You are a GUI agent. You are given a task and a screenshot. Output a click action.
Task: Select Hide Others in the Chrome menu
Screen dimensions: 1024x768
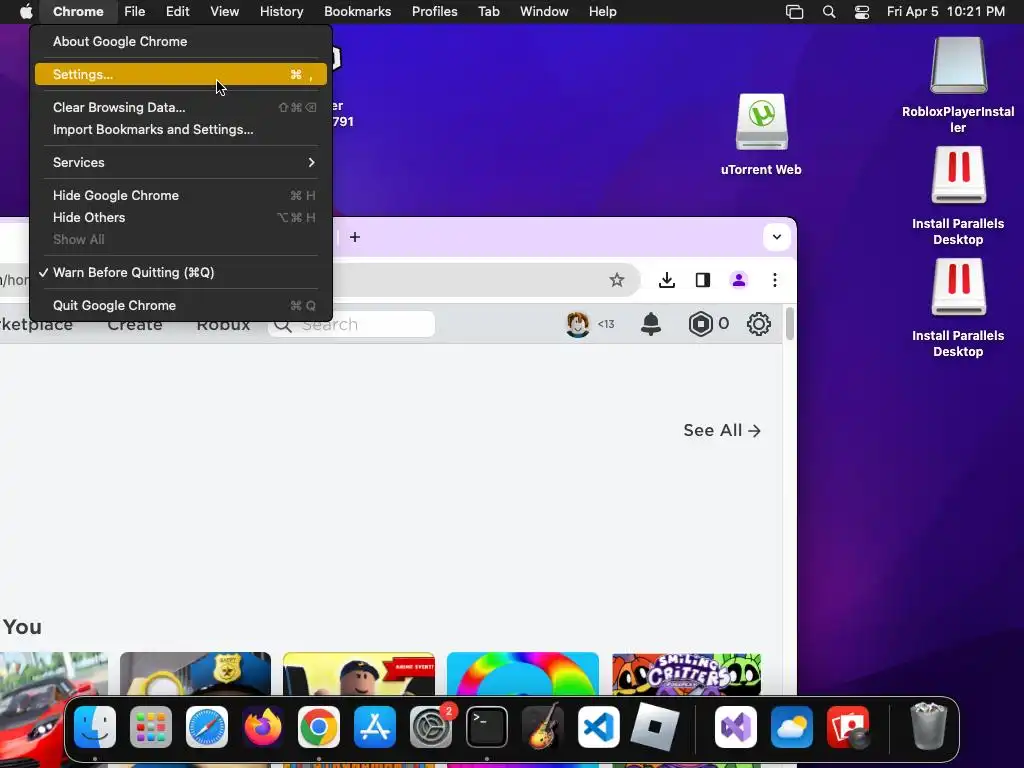181,217
